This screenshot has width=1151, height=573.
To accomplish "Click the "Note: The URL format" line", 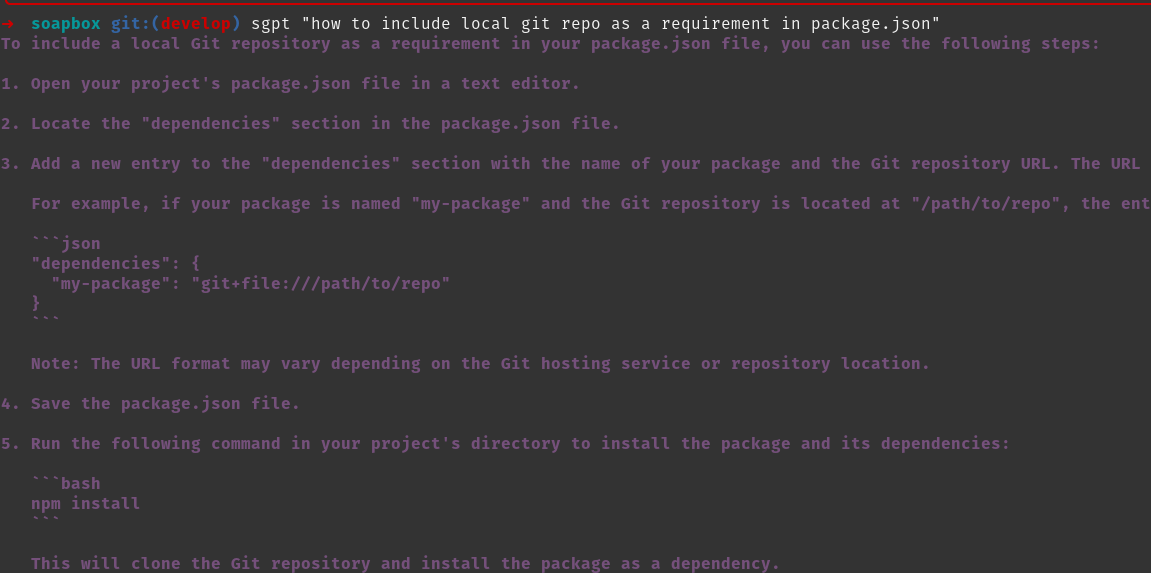I will (x=480, y=364).
